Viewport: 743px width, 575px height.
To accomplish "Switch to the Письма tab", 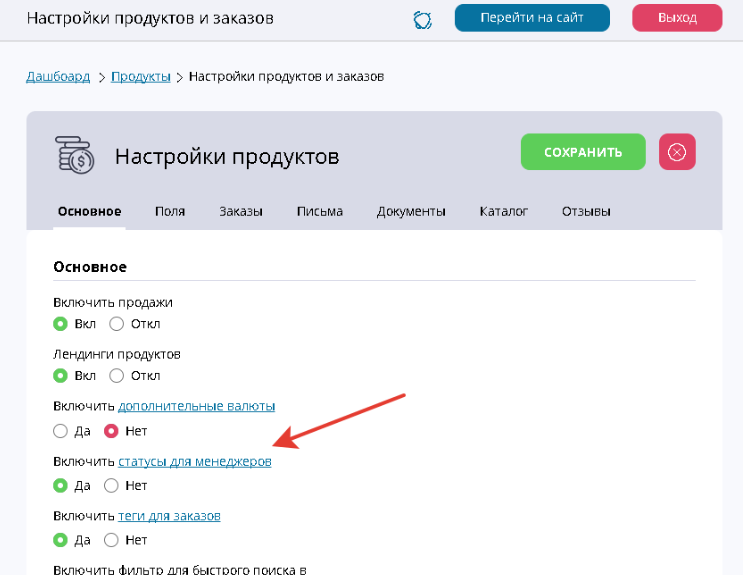I will coord(320,211).
